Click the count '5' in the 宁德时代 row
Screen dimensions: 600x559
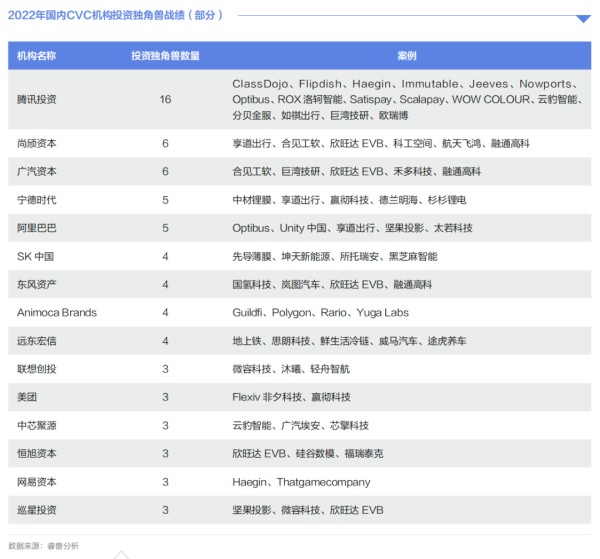(x=165, y=200)
